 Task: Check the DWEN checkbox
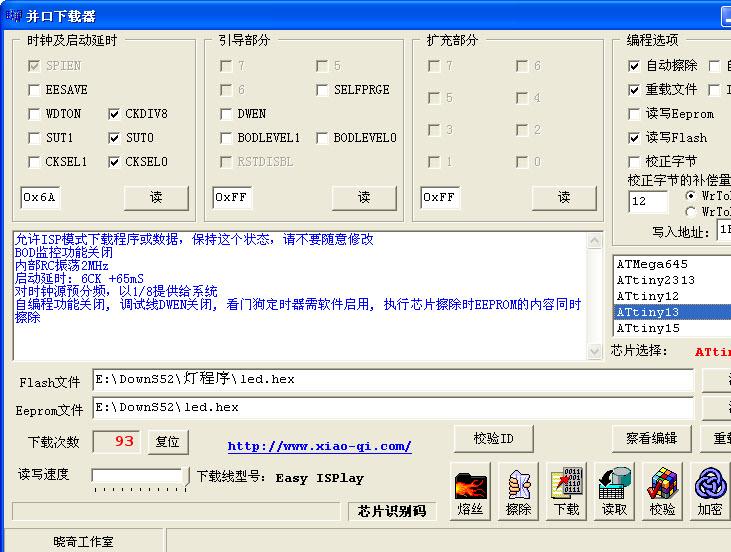coord(227,114)
